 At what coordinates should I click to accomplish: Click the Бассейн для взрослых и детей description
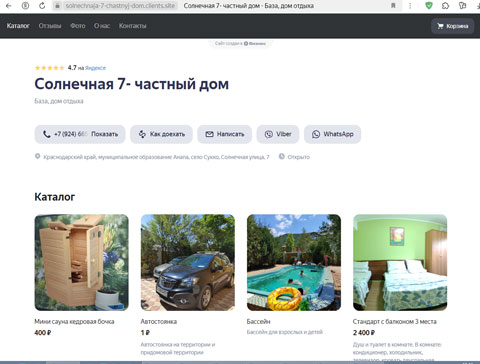285,332
